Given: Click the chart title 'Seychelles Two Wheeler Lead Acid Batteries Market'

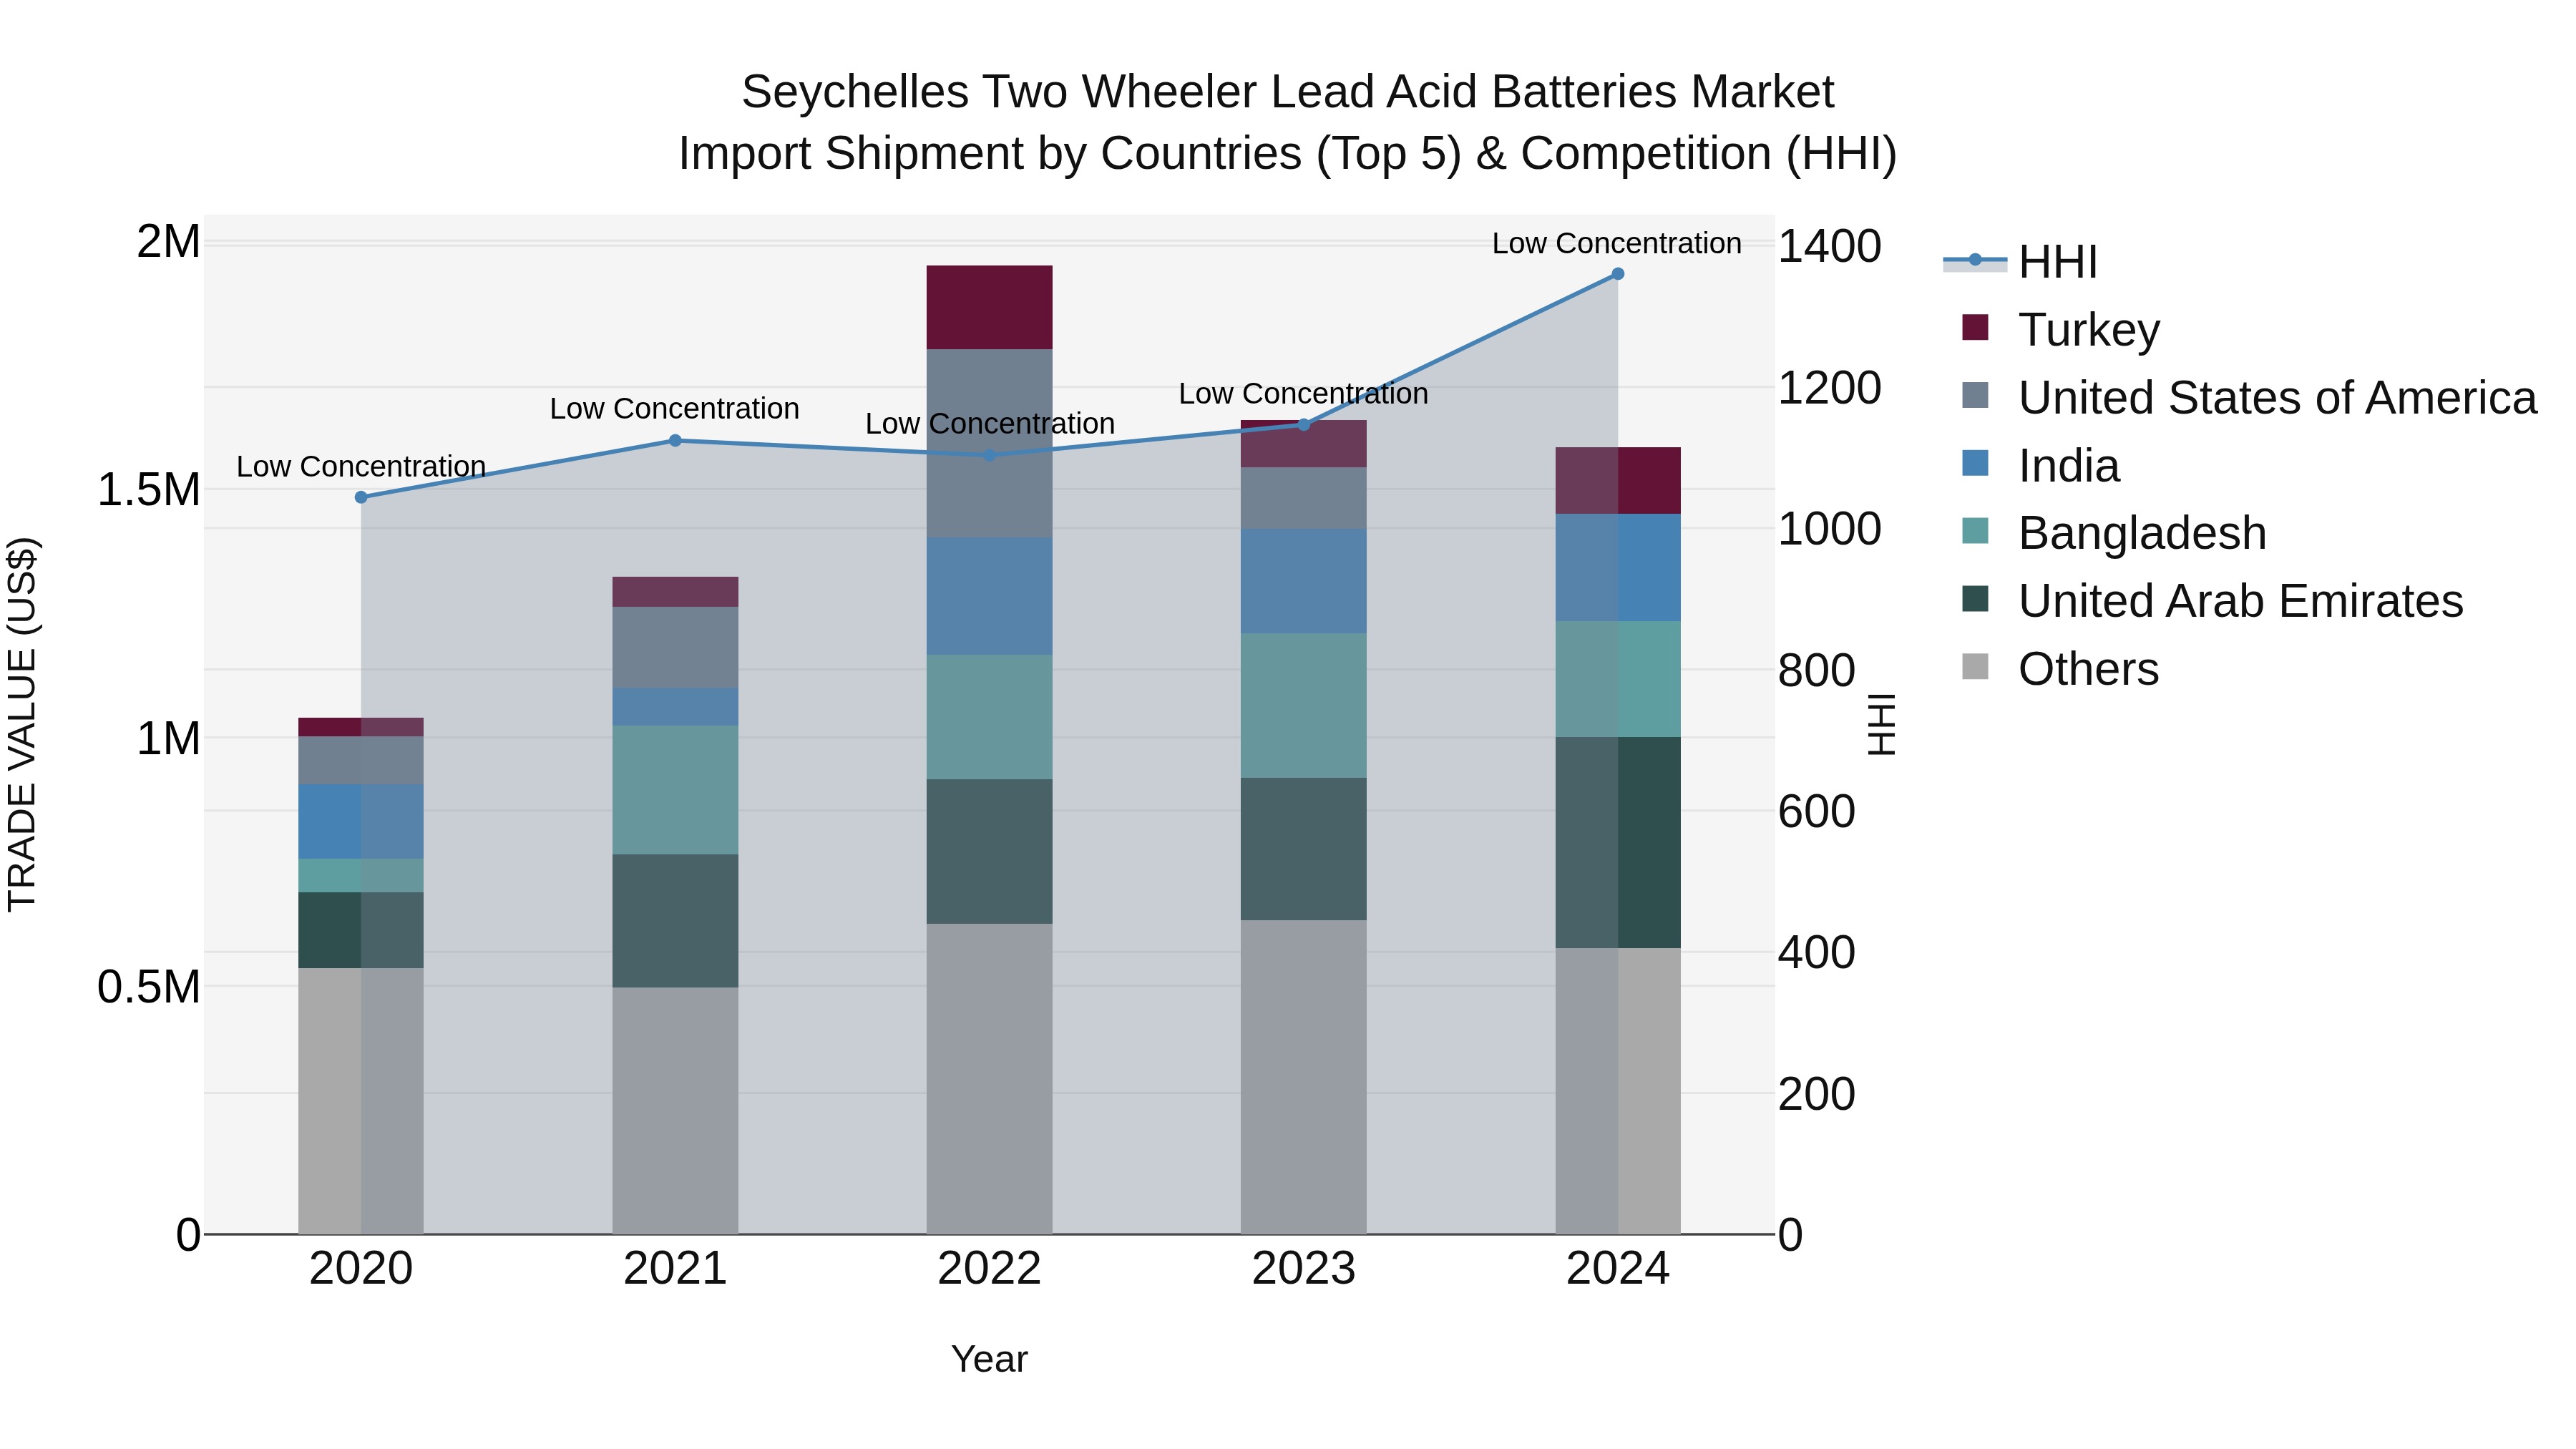Looking at the screenshot, I should coord(1288,92).
